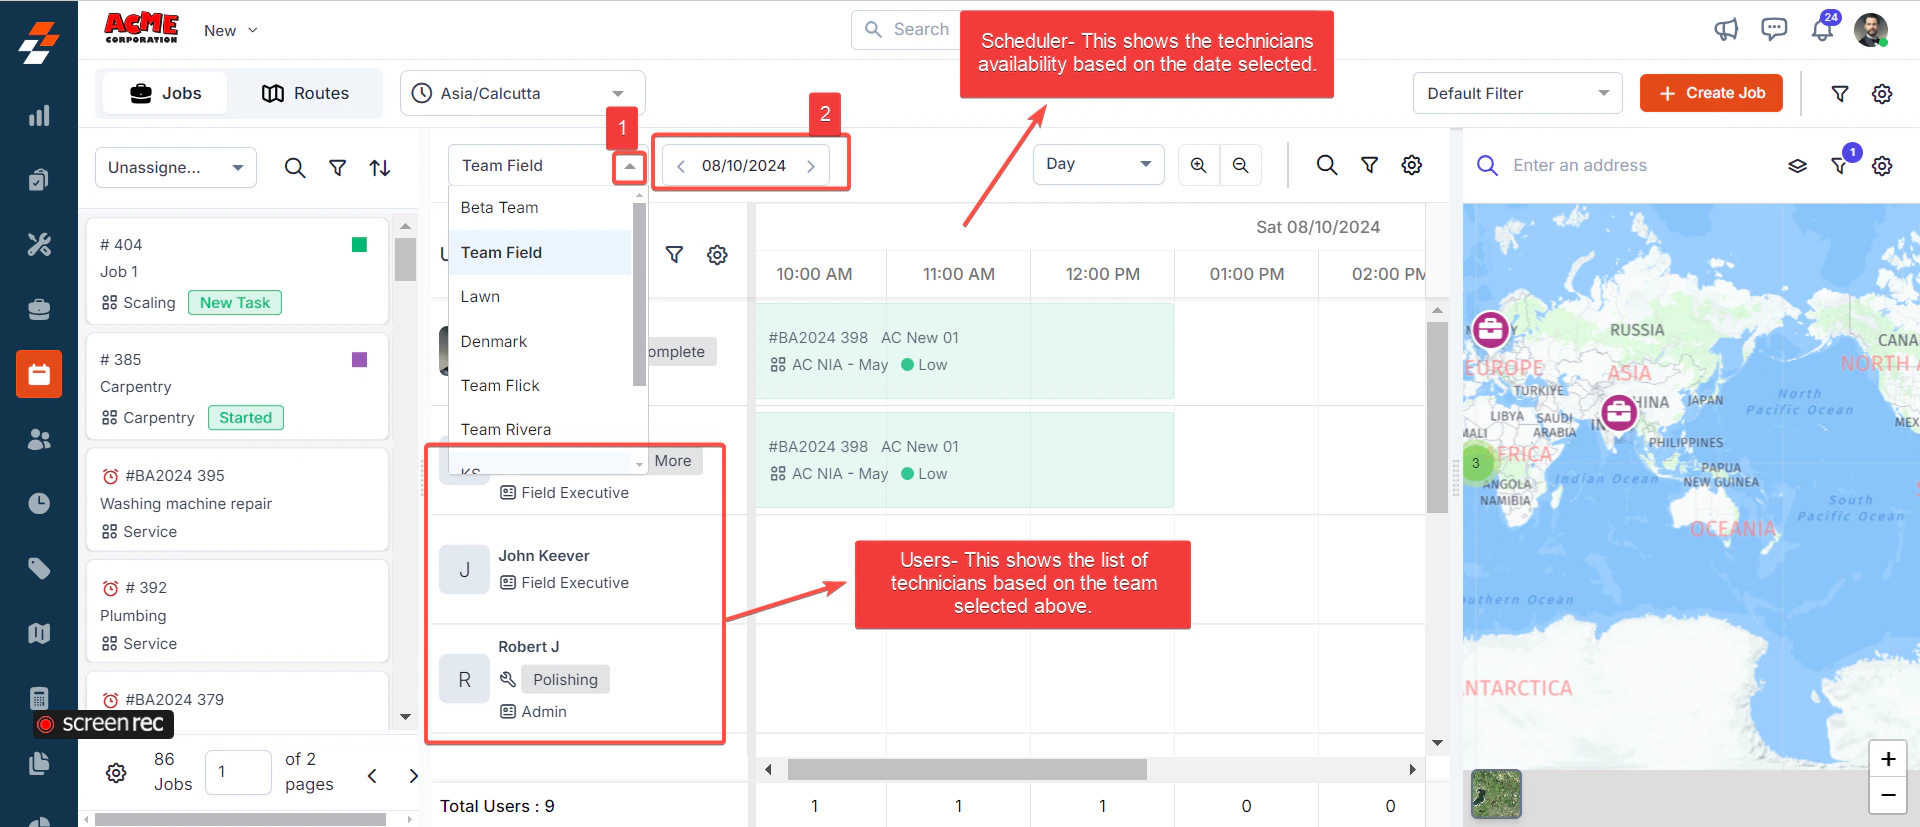
Task: Click the Create Job button
Action: [x=1711, y=93]
